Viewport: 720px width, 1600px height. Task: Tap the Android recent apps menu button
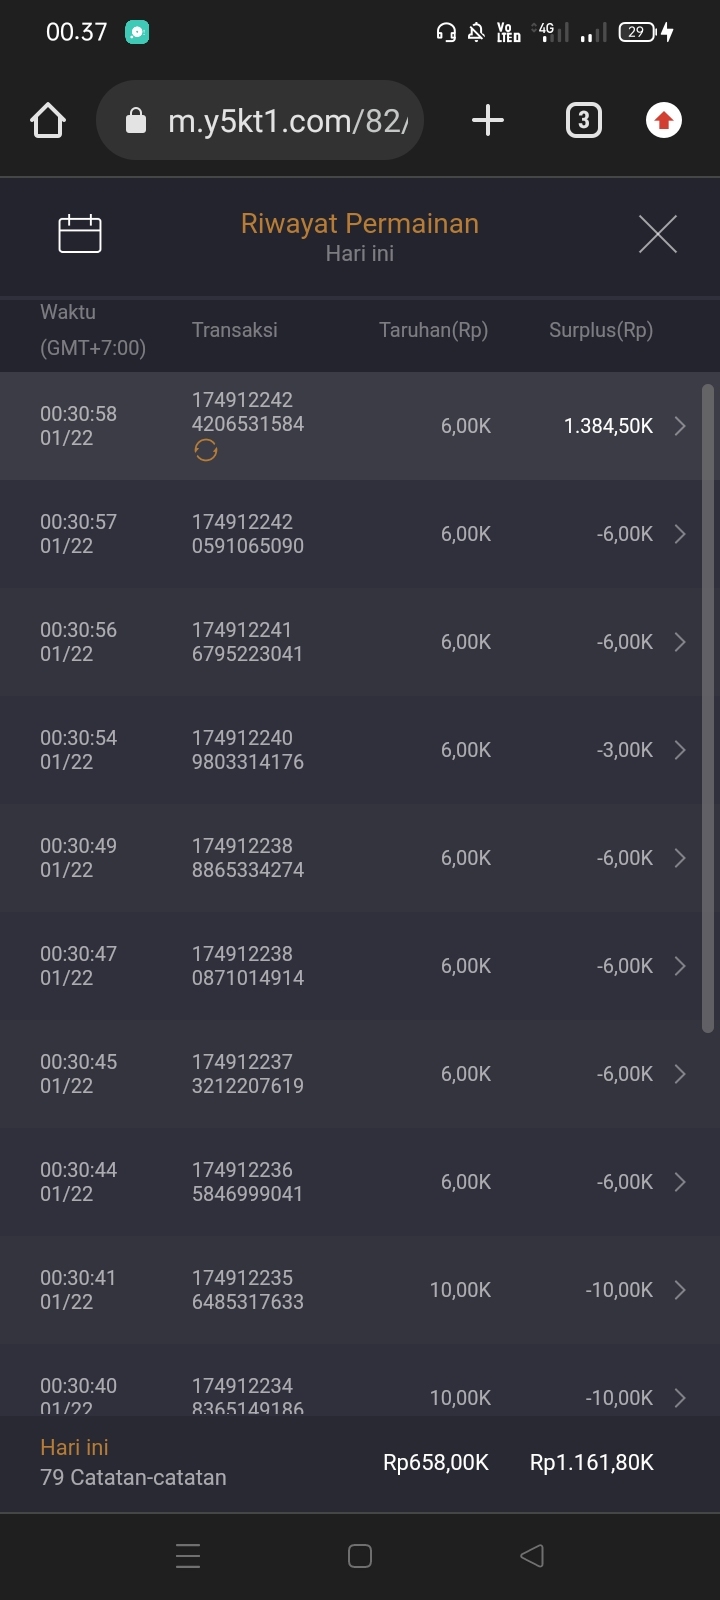188,1555
